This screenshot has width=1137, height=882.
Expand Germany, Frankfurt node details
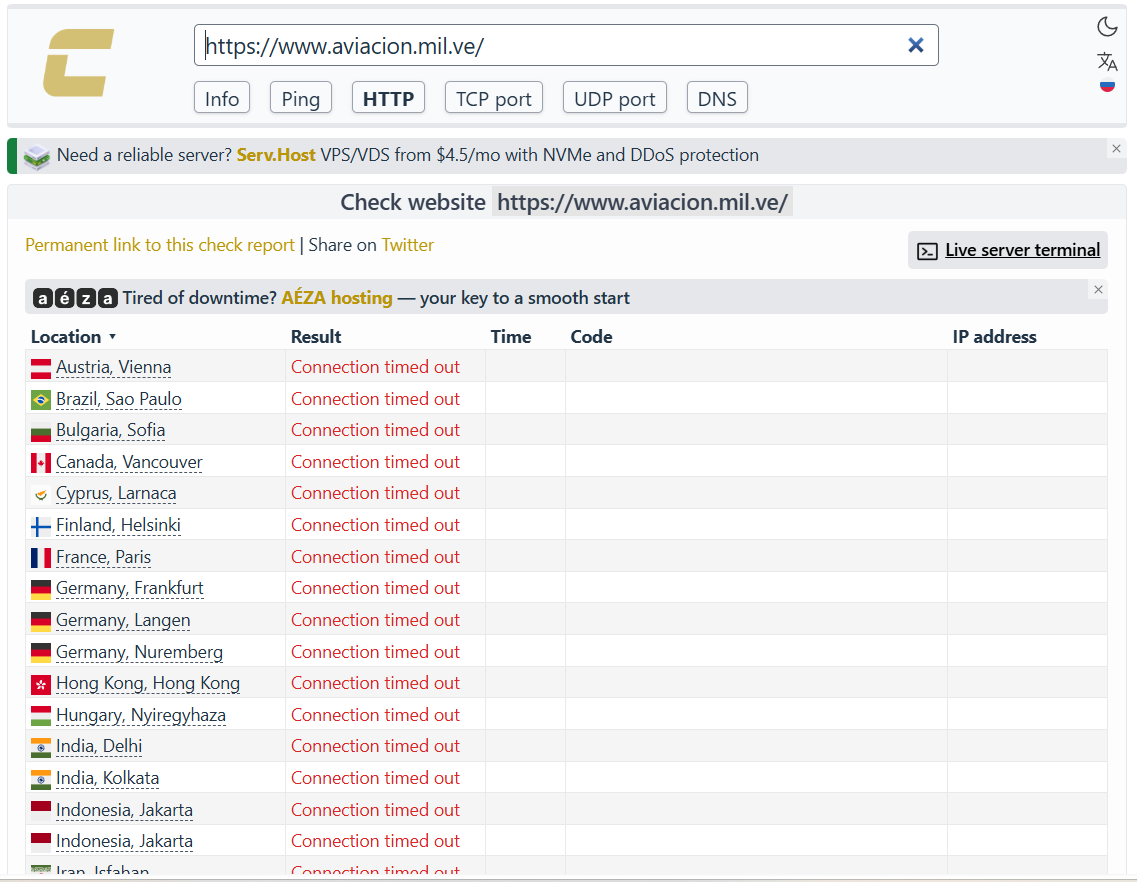tap(130, 588)
